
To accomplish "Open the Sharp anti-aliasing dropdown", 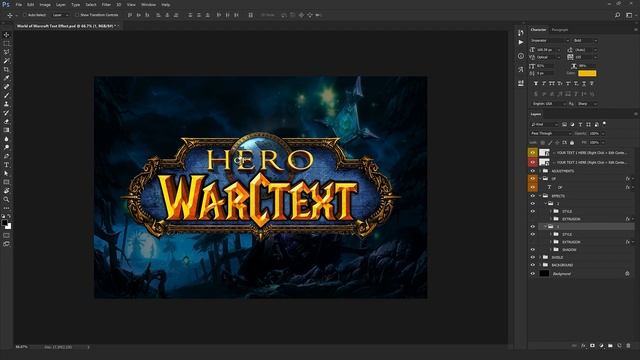I will [588, 104].
